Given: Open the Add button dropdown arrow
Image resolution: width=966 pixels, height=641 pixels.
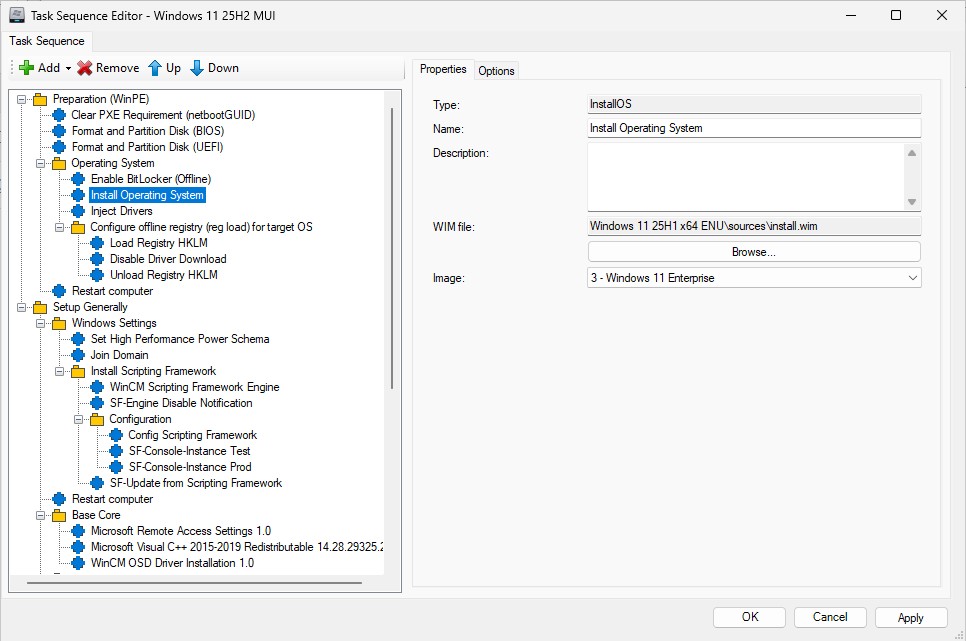Looking at the screenshot, I should [x=68, y=69].
